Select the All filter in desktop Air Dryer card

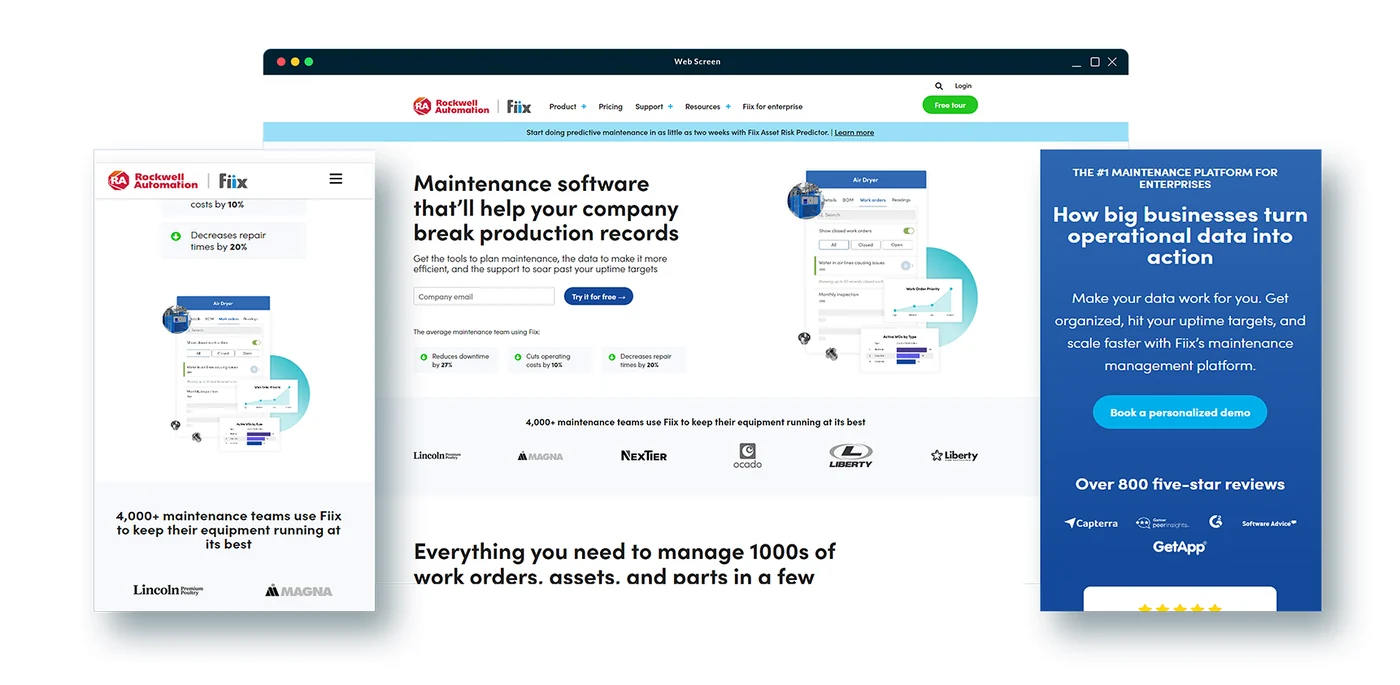(x=834, y=245)
